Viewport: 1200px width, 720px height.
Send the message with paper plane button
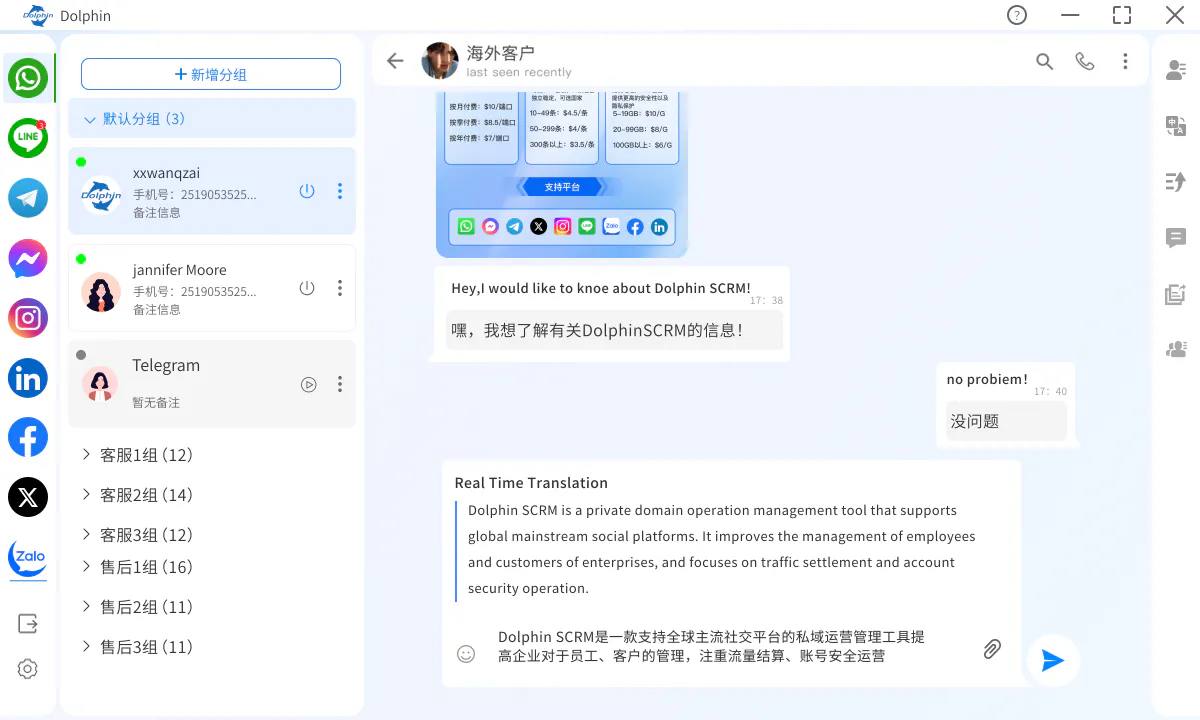tap(1053, 660)
